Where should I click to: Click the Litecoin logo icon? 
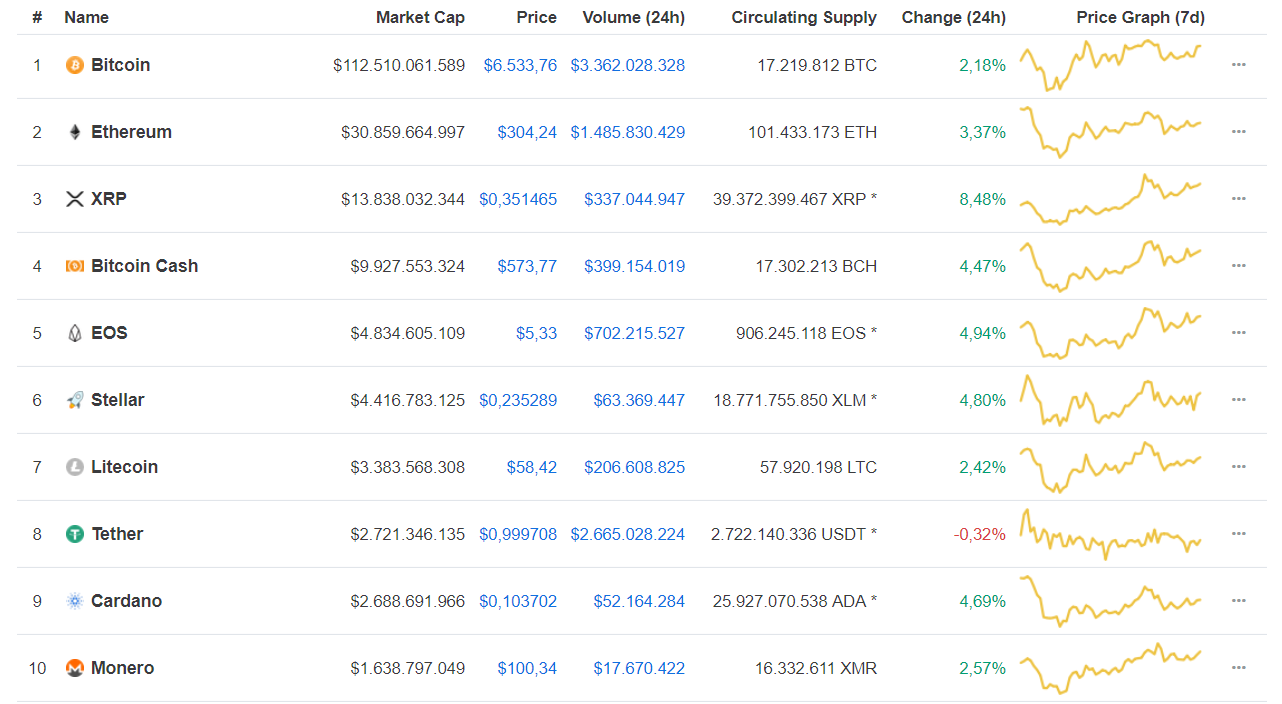(x=73, y=466)
